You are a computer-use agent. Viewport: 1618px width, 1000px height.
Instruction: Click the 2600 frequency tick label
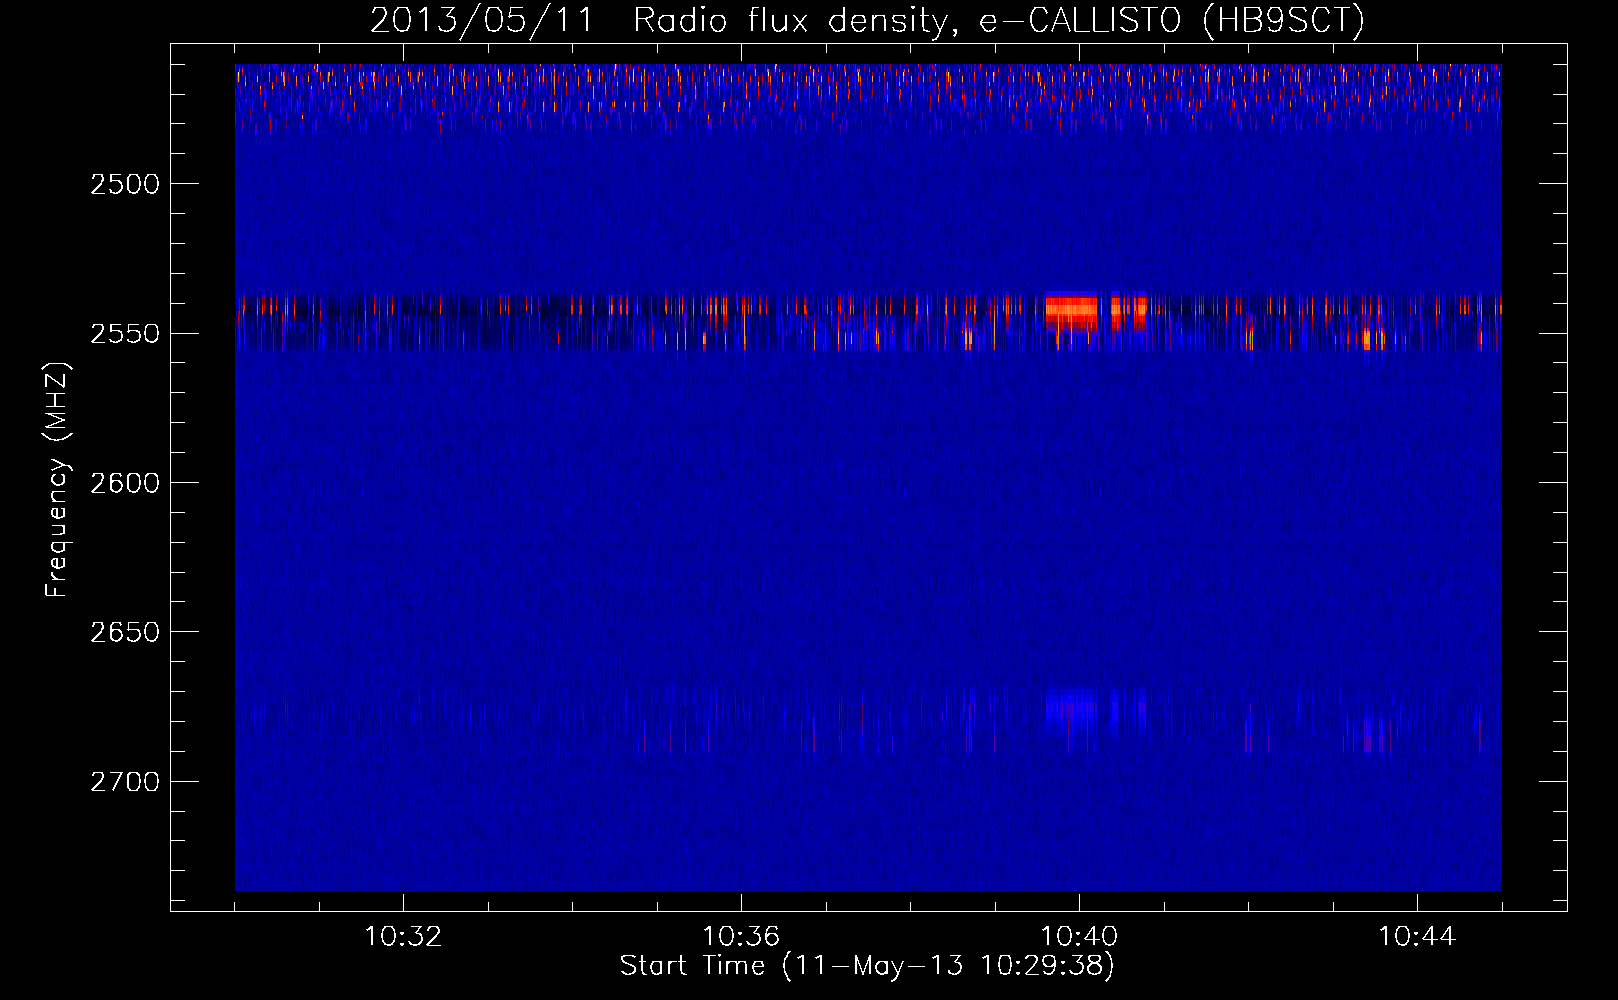click(x=124, y=483)
